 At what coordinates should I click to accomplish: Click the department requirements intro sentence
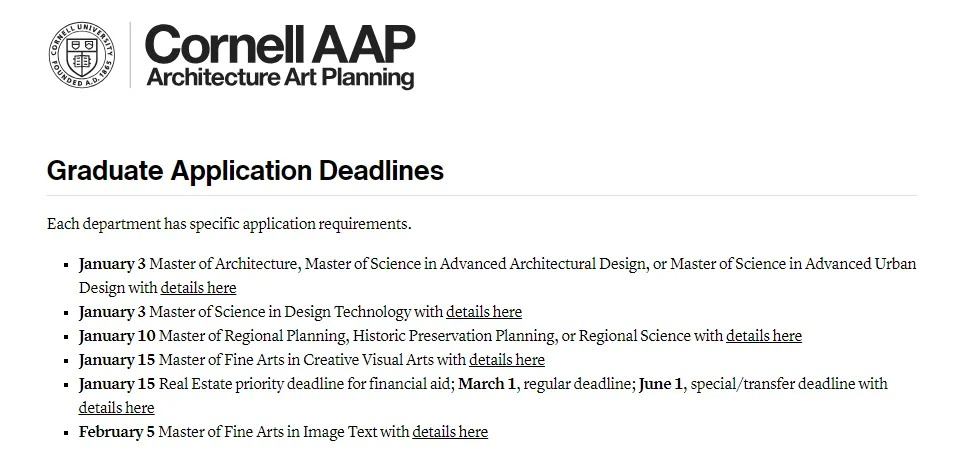(229, 224)
